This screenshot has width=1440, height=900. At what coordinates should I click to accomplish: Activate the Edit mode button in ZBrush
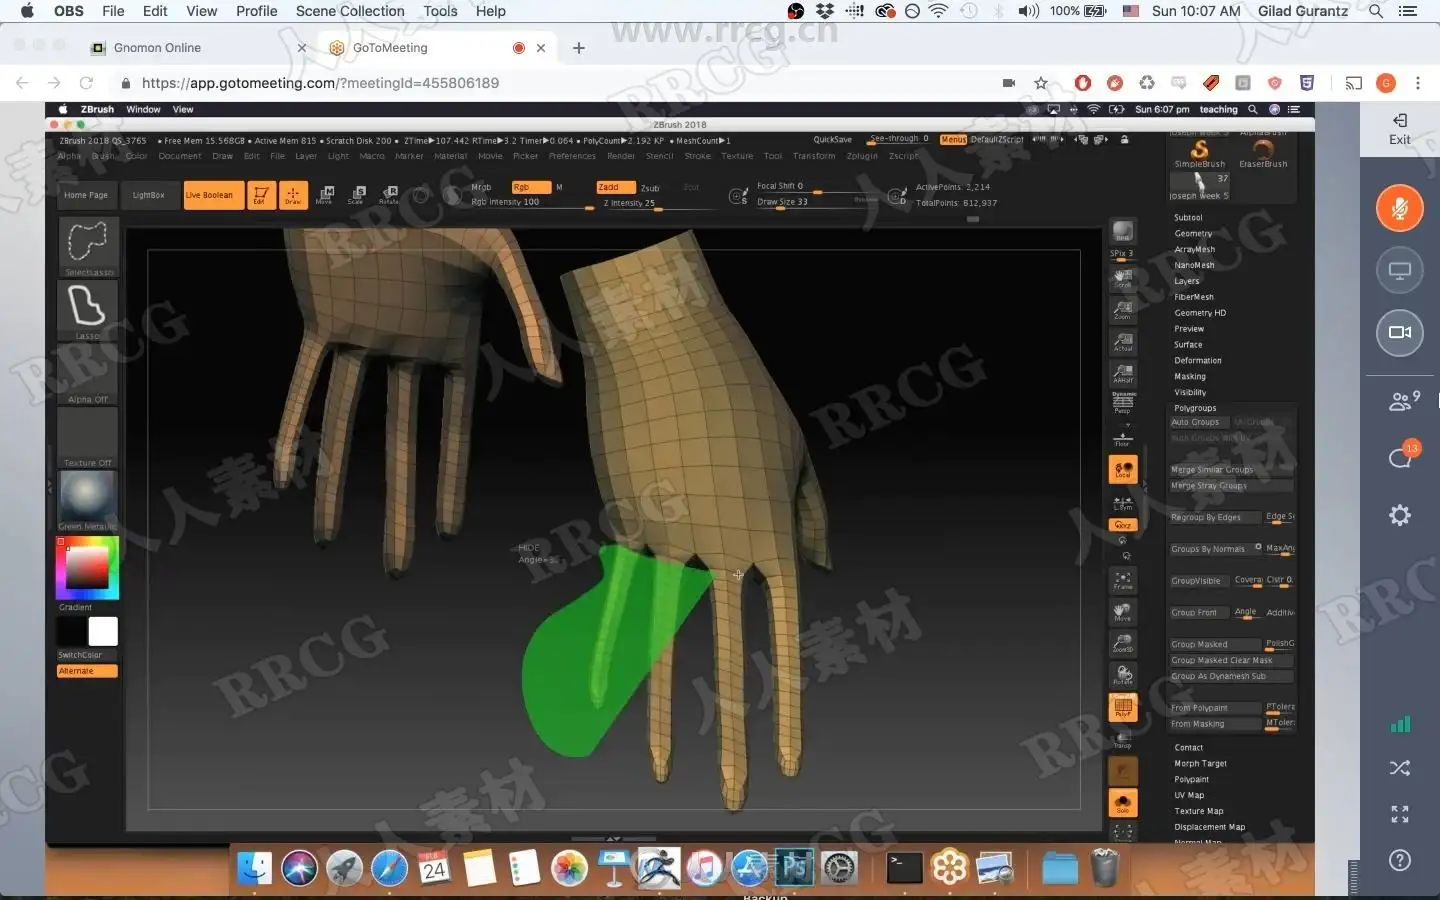pos(261,195)
